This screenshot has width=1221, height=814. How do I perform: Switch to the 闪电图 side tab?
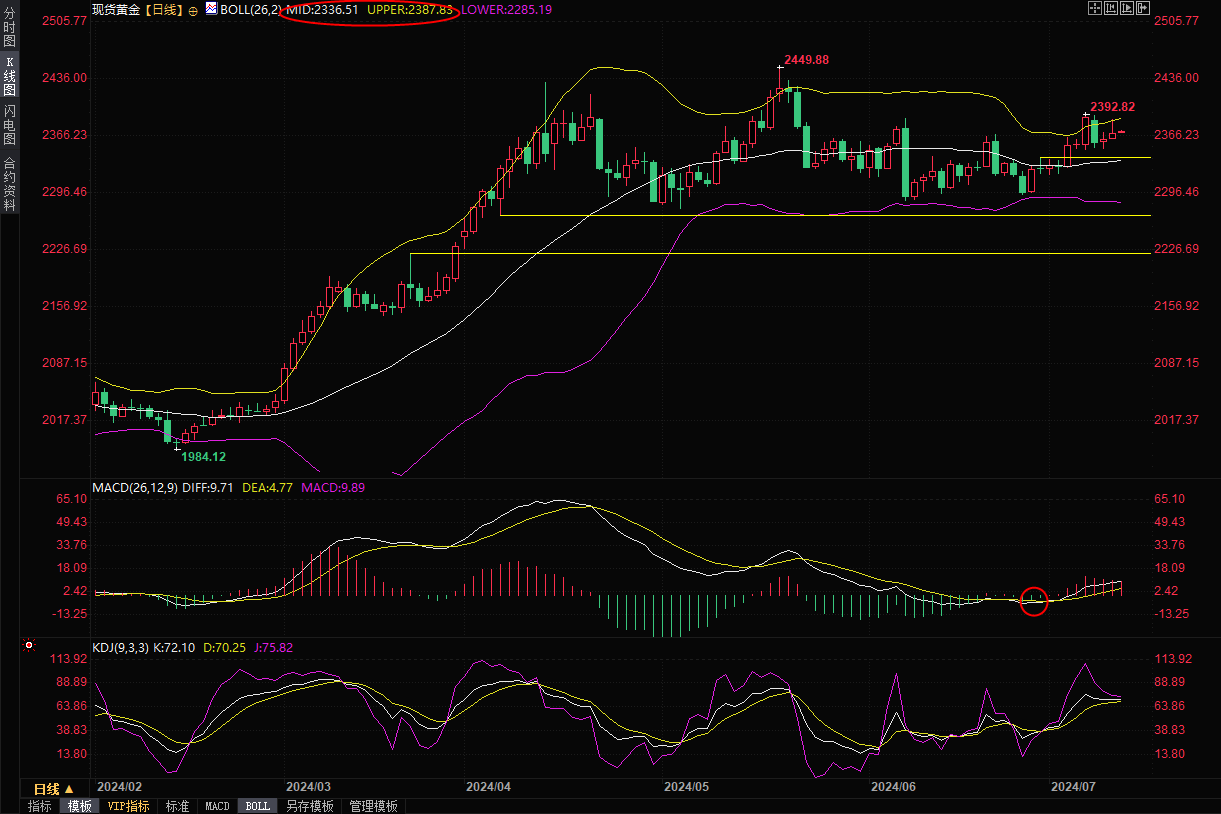tap(9, 123)
